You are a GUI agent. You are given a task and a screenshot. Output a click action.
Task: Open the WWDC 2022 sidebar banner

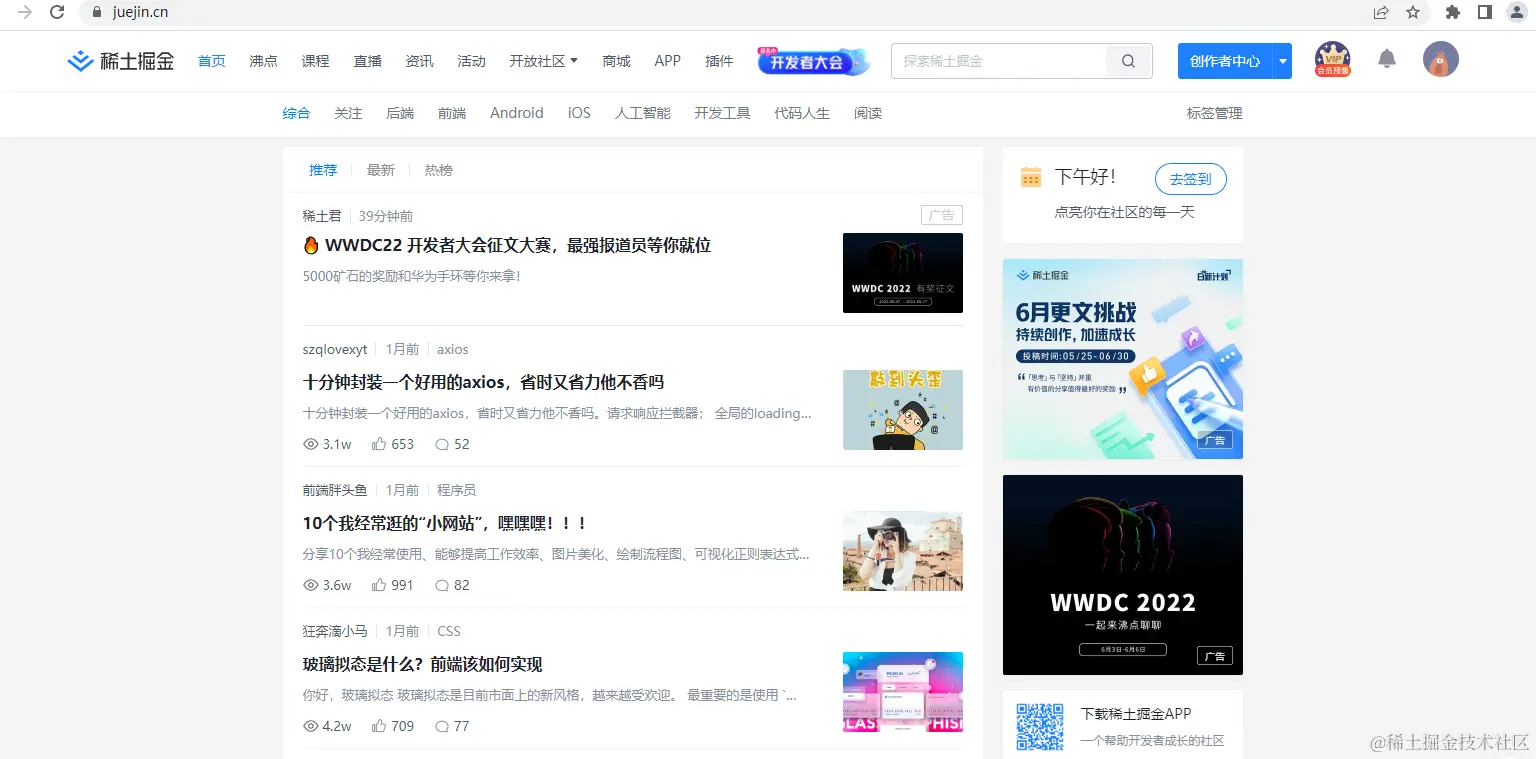[x=1123, y=575]
